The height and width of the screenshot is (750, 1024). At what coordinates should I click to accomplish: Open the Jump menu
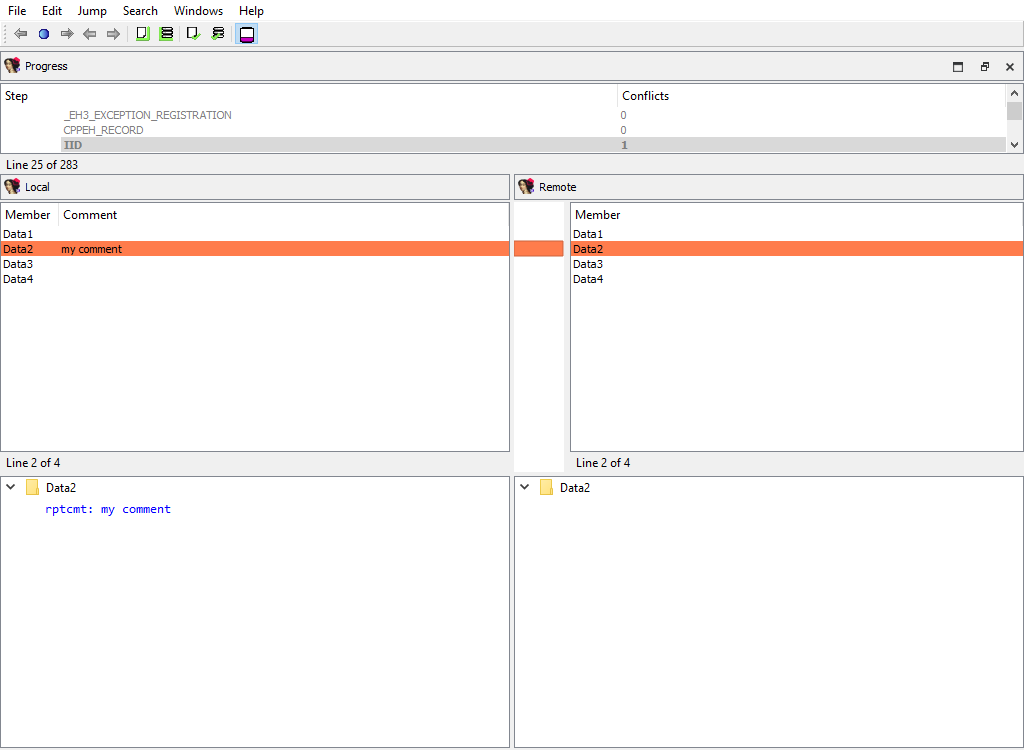click(92, 11)
